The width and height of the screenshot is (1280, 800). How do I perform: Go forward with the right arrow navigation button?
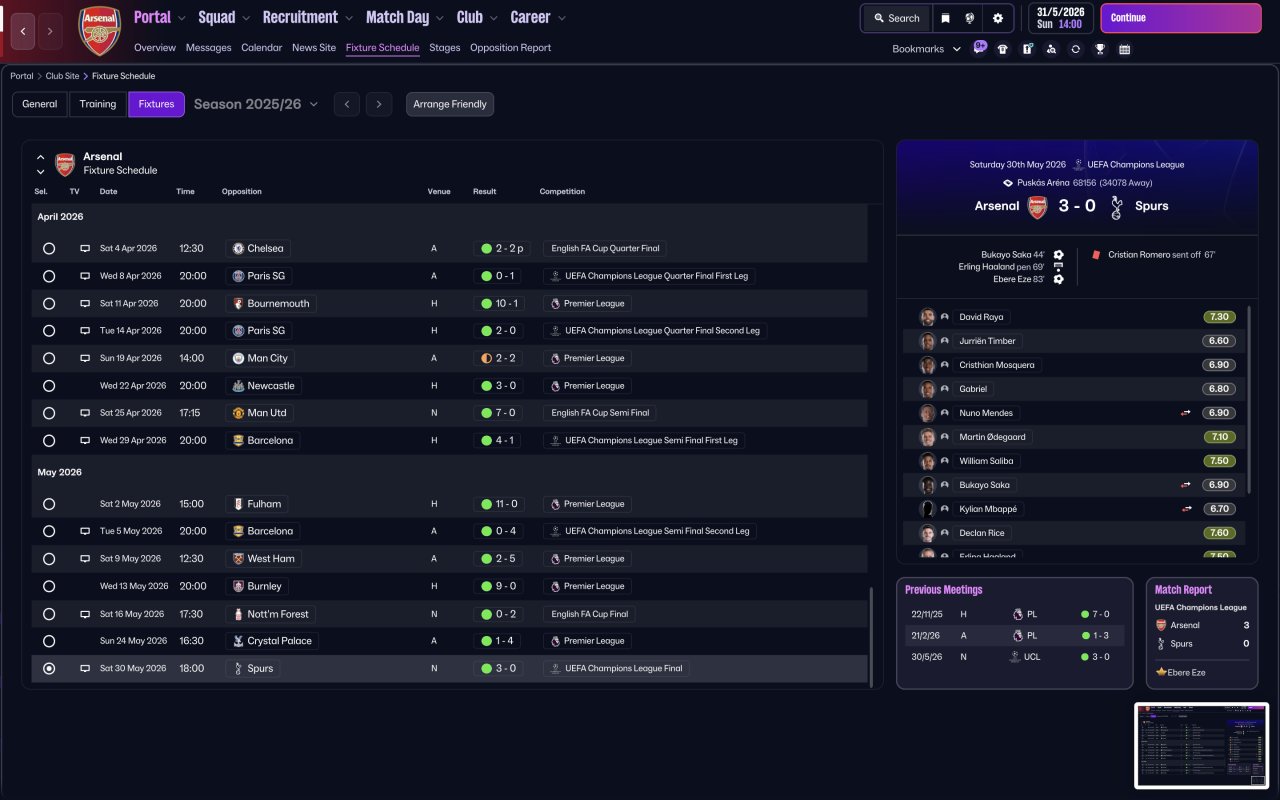click(50, 31)
